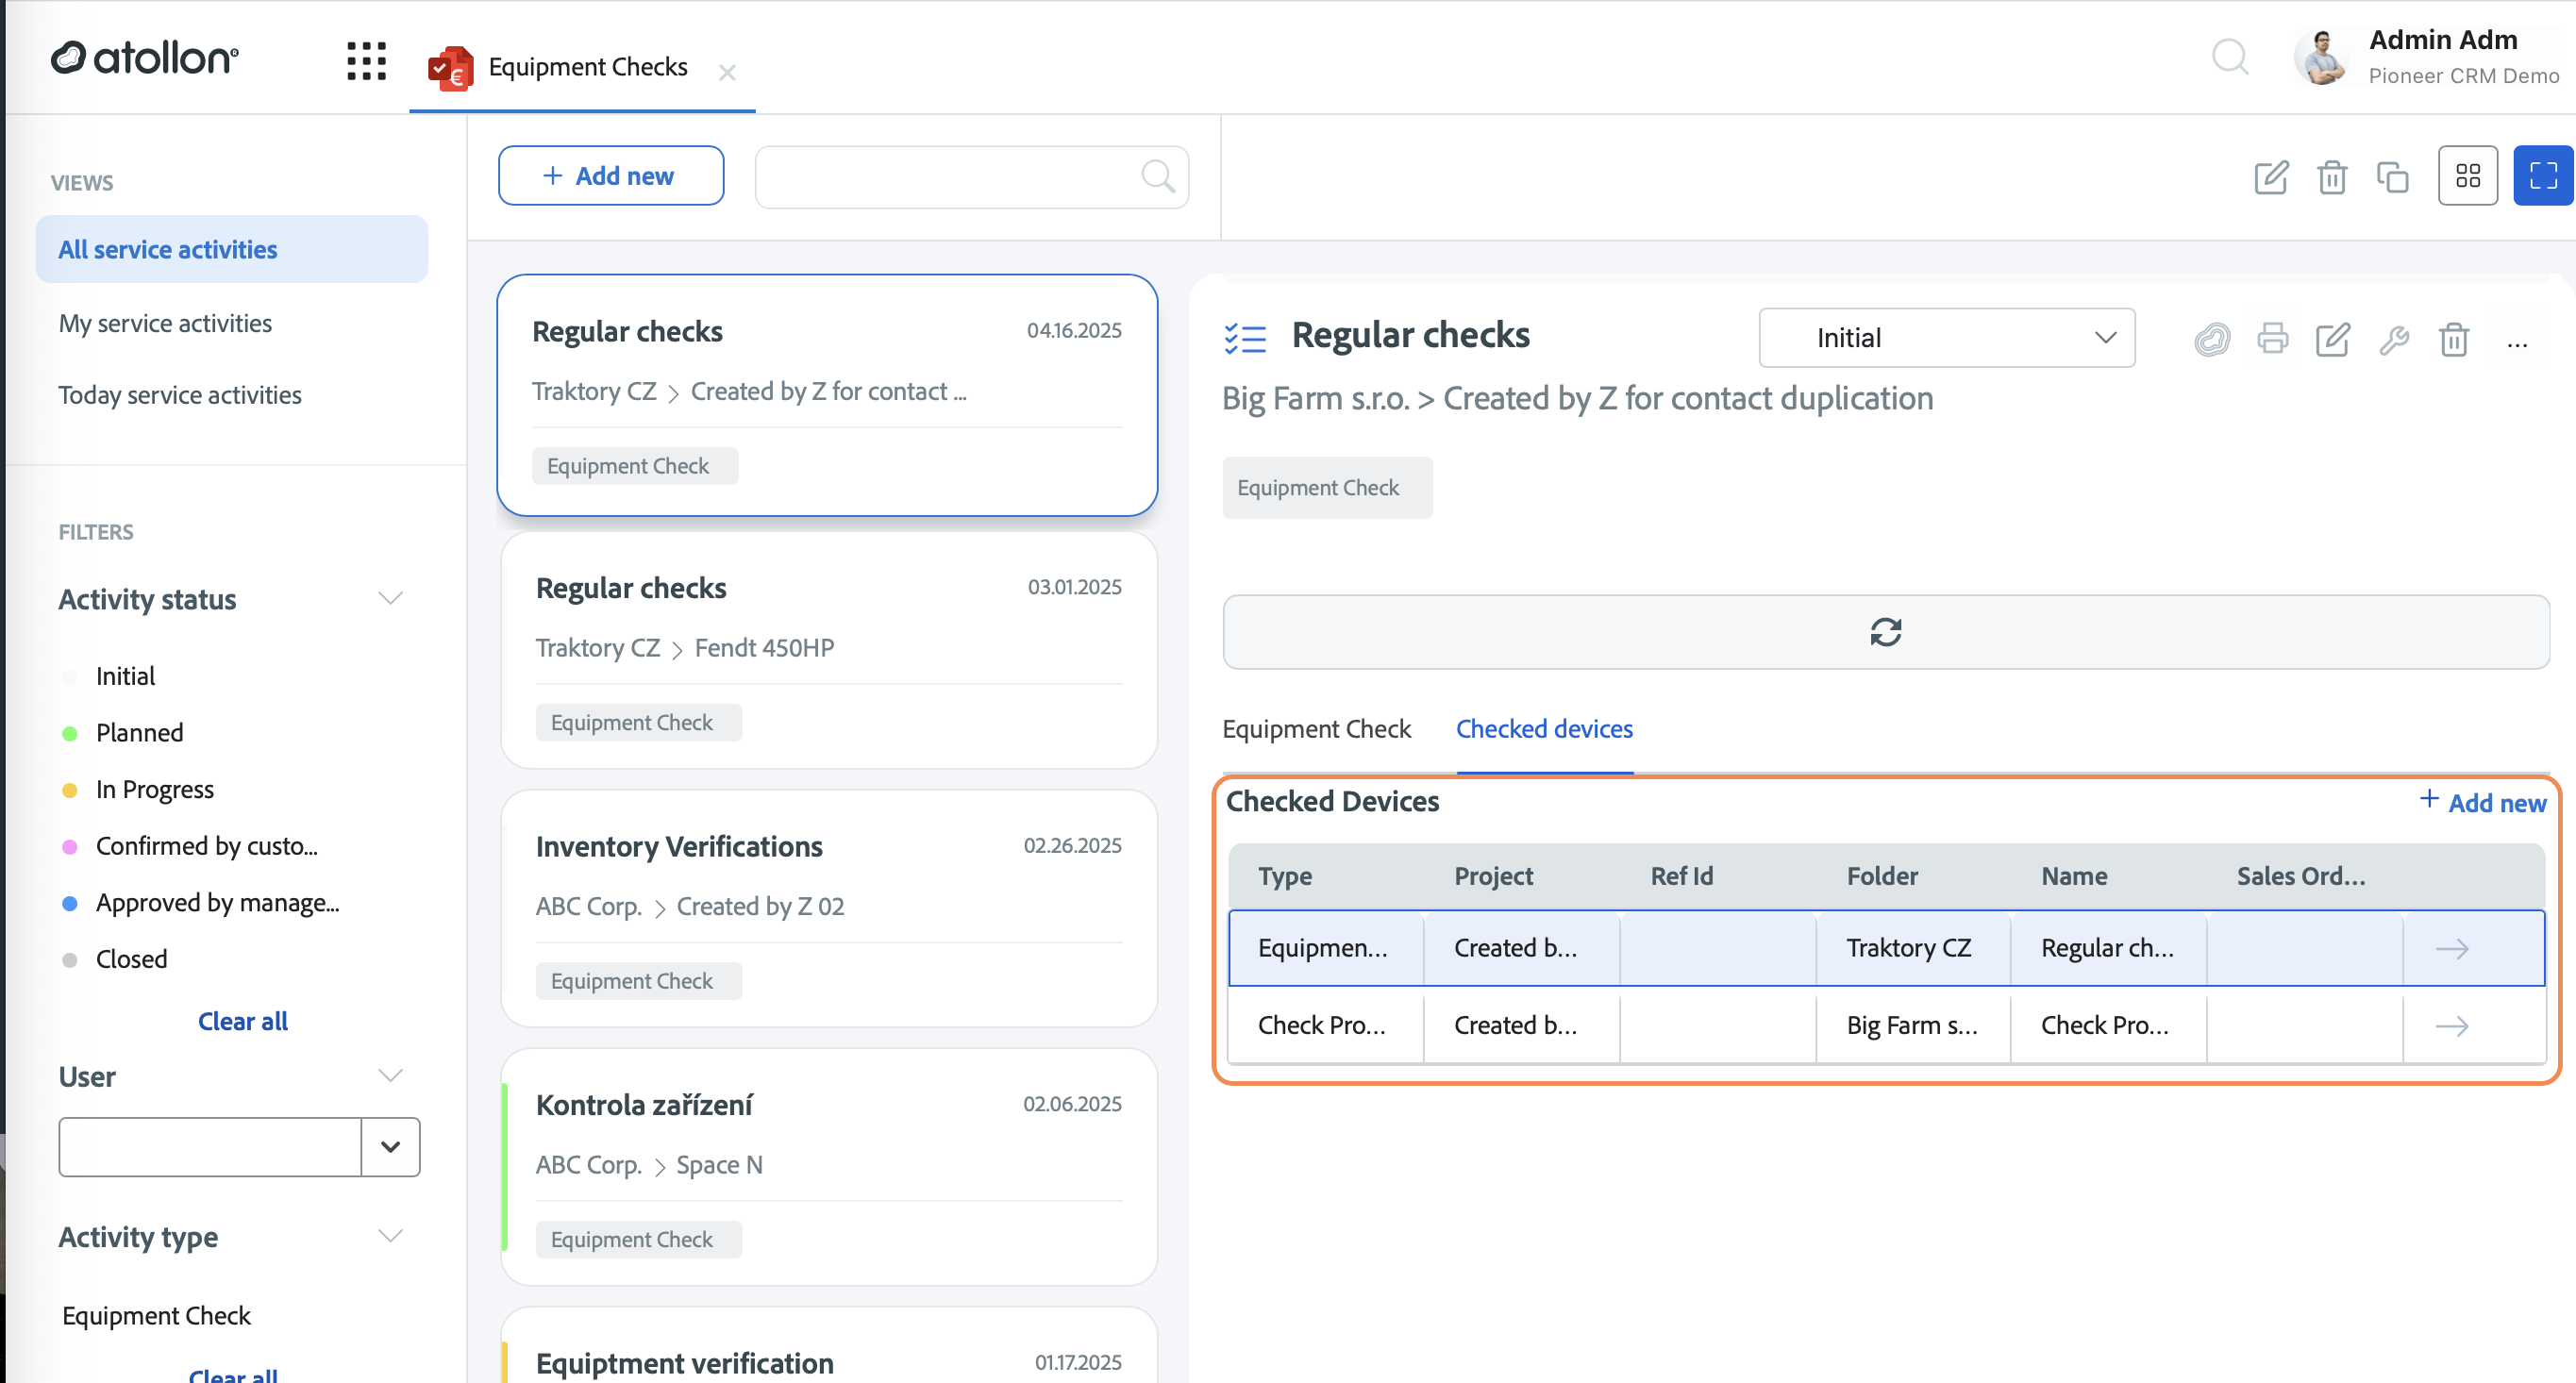Duplicate record using top copy icon
This screenshot has width=2576, height=1383.
click(x=2392, y=177)
